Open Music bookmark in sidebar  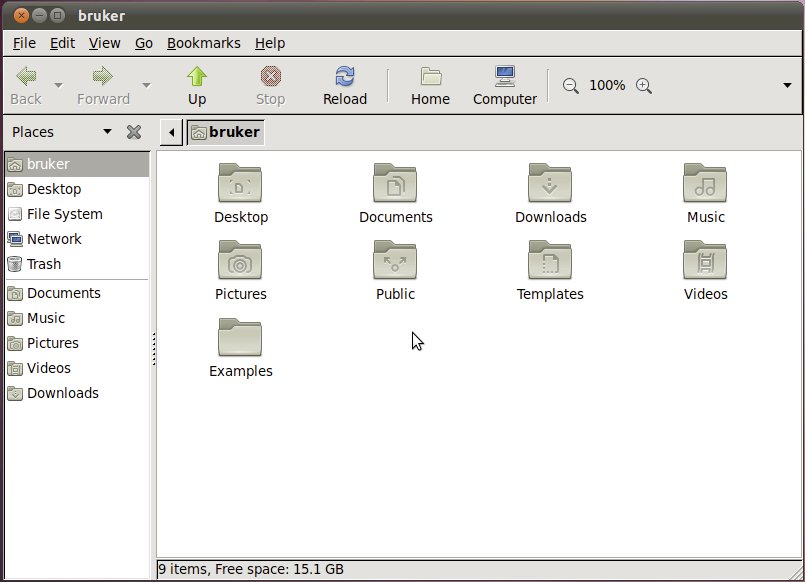pos(77,318)
